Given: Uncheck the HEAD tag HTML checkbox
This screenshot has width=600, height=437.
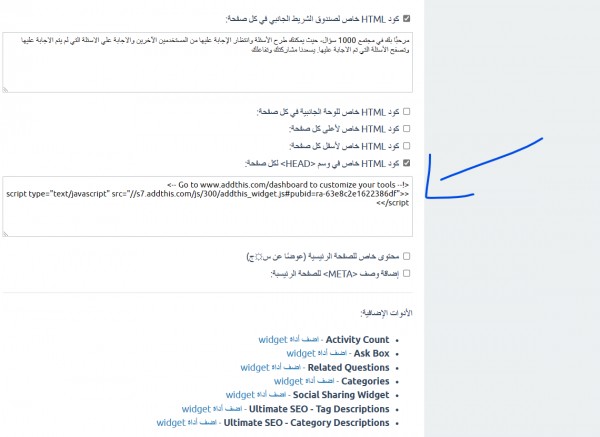Looking at the screenshot, I should pos(405,161).
